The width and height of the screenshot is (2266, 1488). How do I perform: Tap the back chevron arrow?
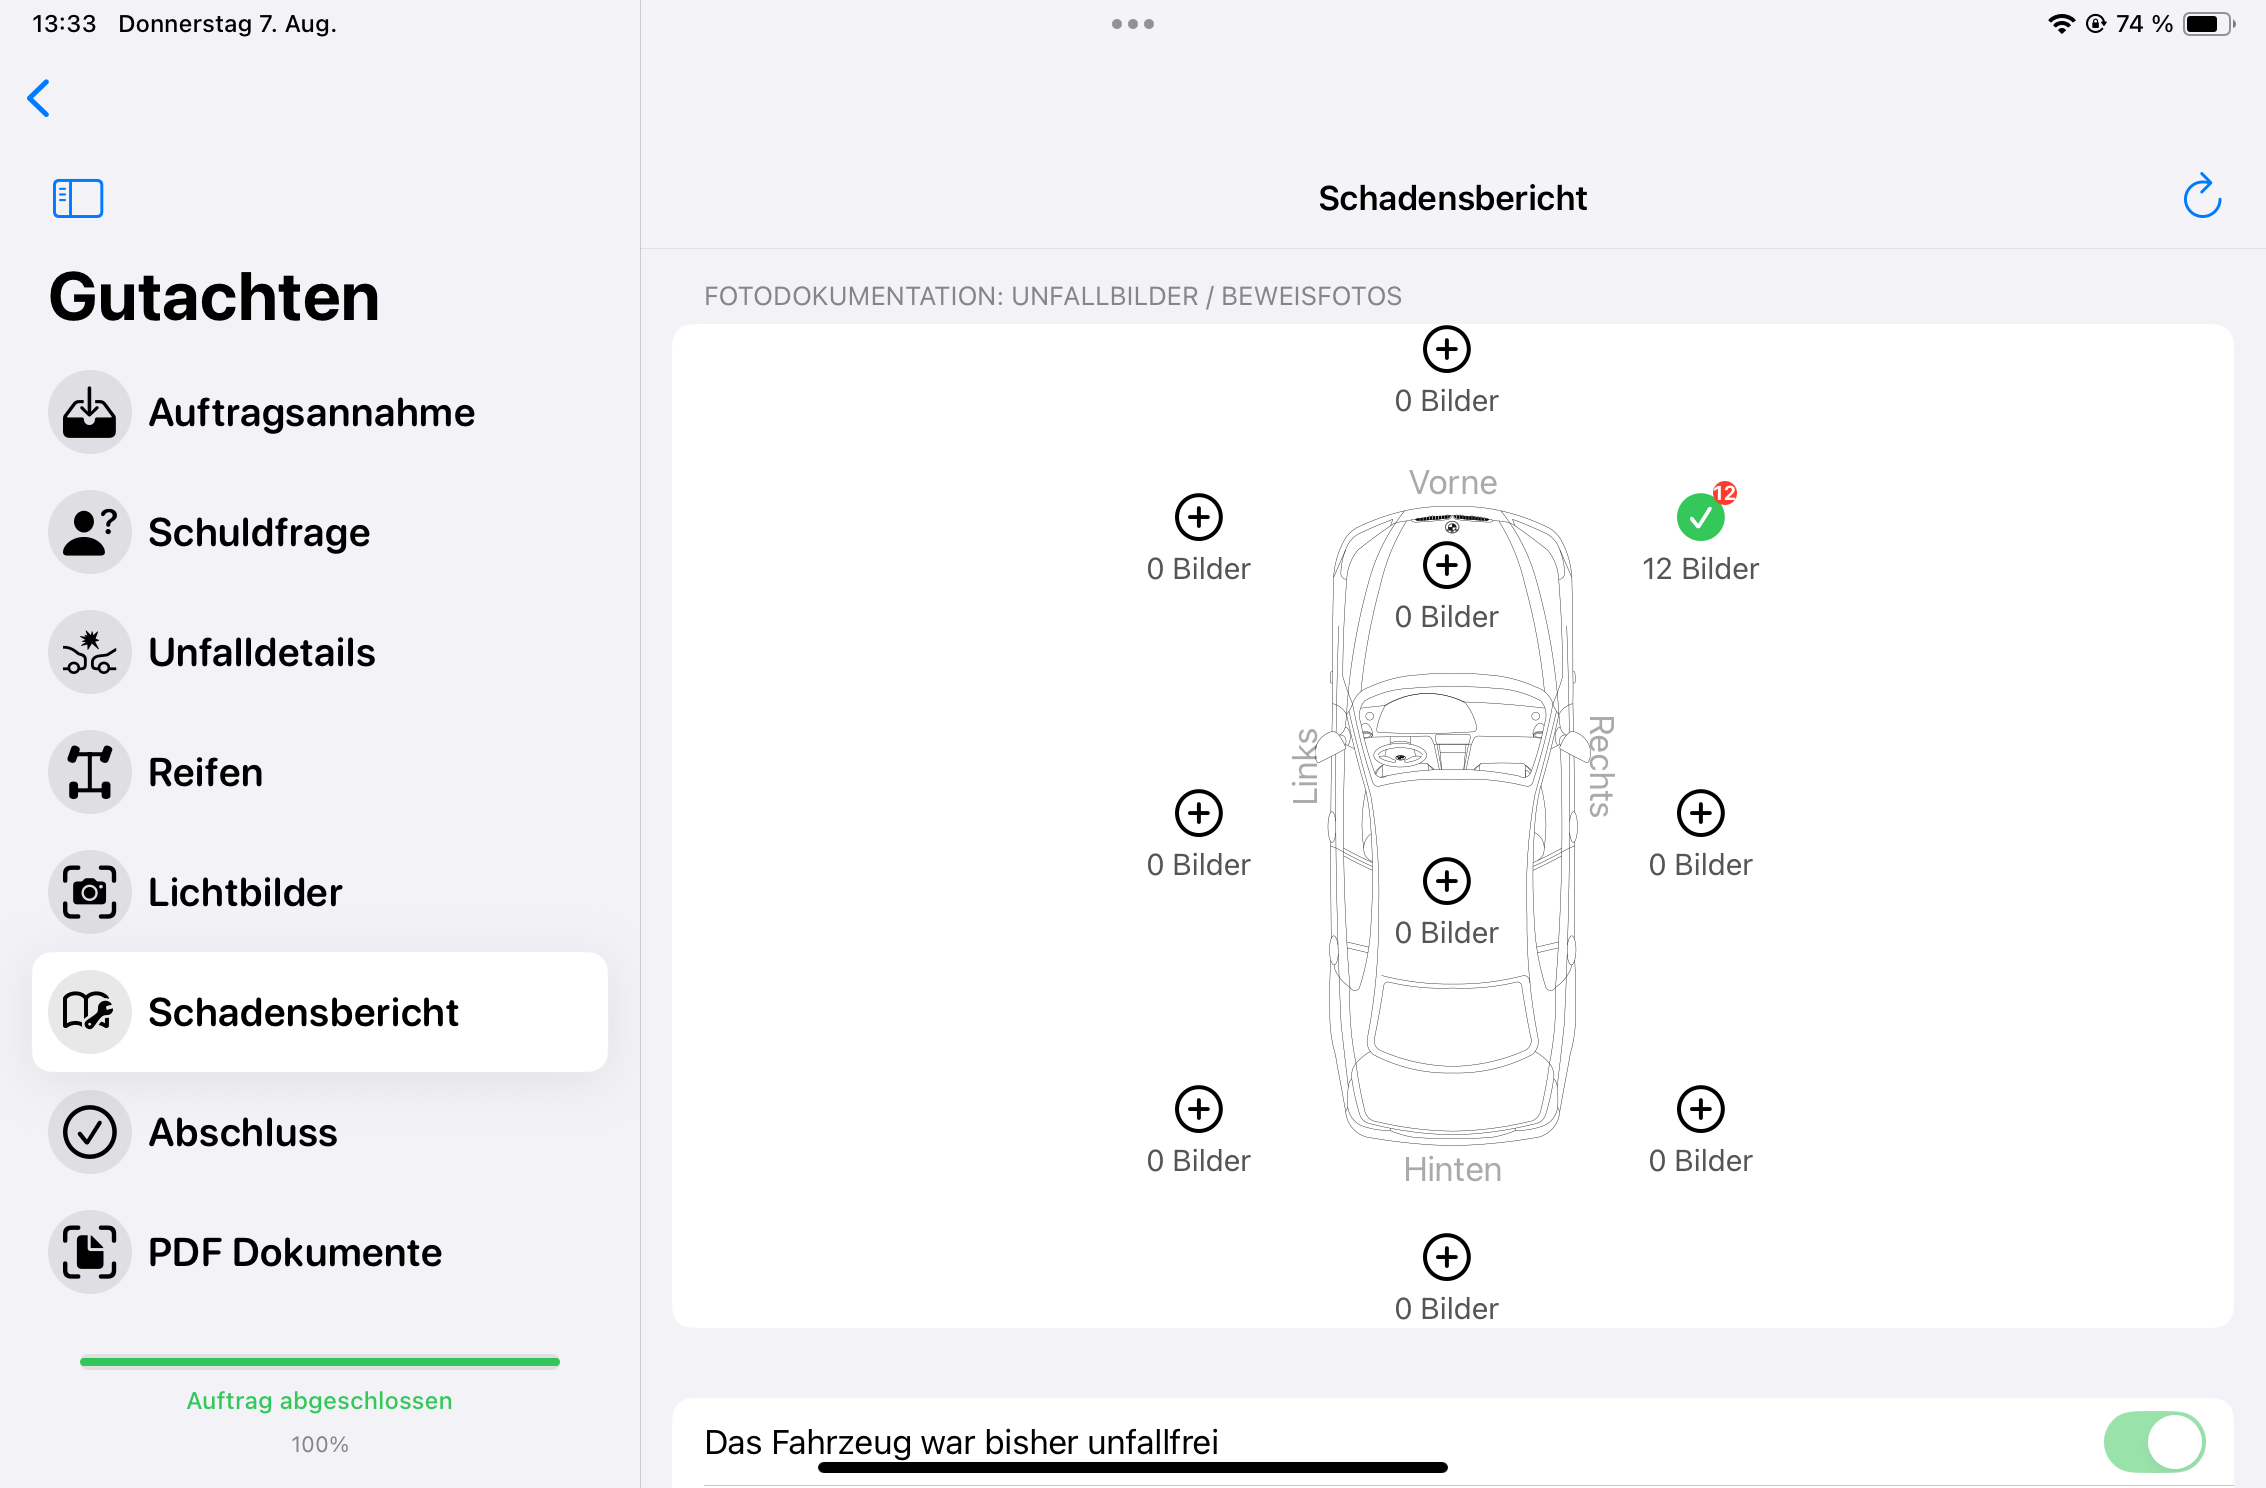(39, 98)
